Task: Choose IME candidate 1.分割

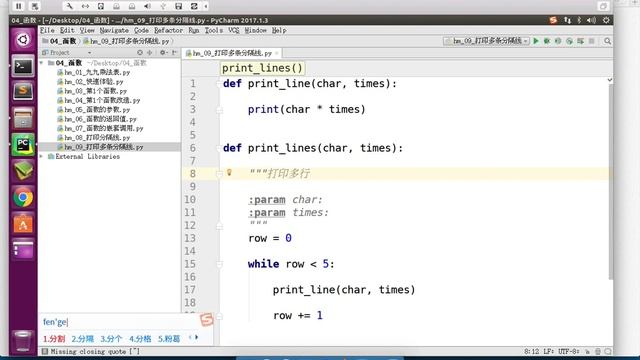Action: 54,339
